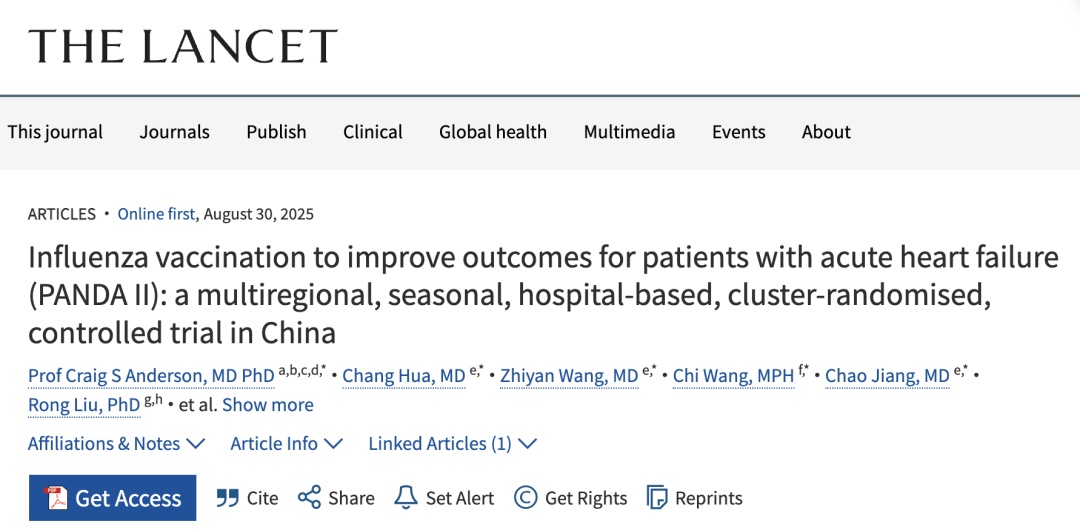Go to the Multimedia section
This screenshot has height=530, width=1080.
[x=630, y=132]
